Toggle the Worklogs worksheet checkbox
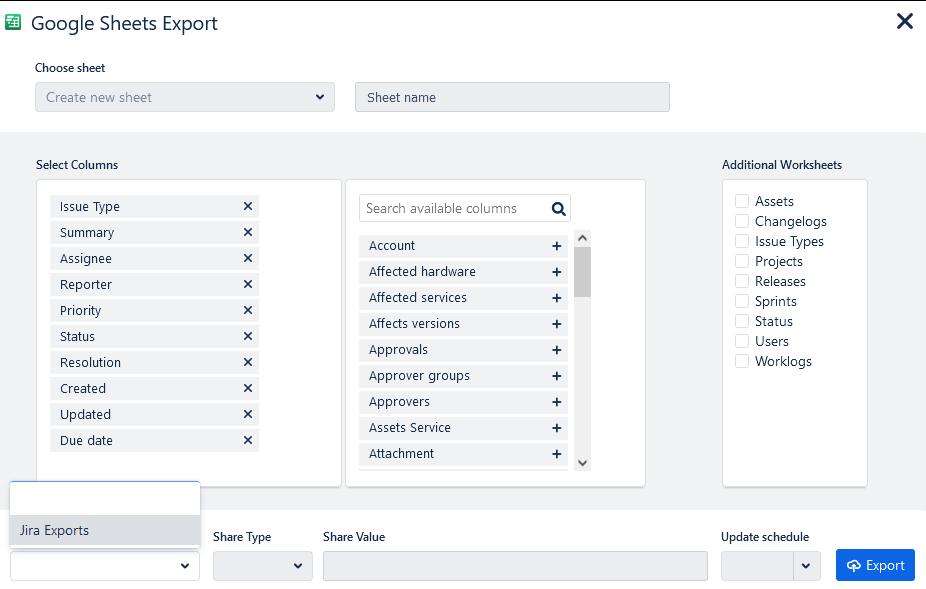The width and height of the screenshot is (926, 589). [742, 361]
